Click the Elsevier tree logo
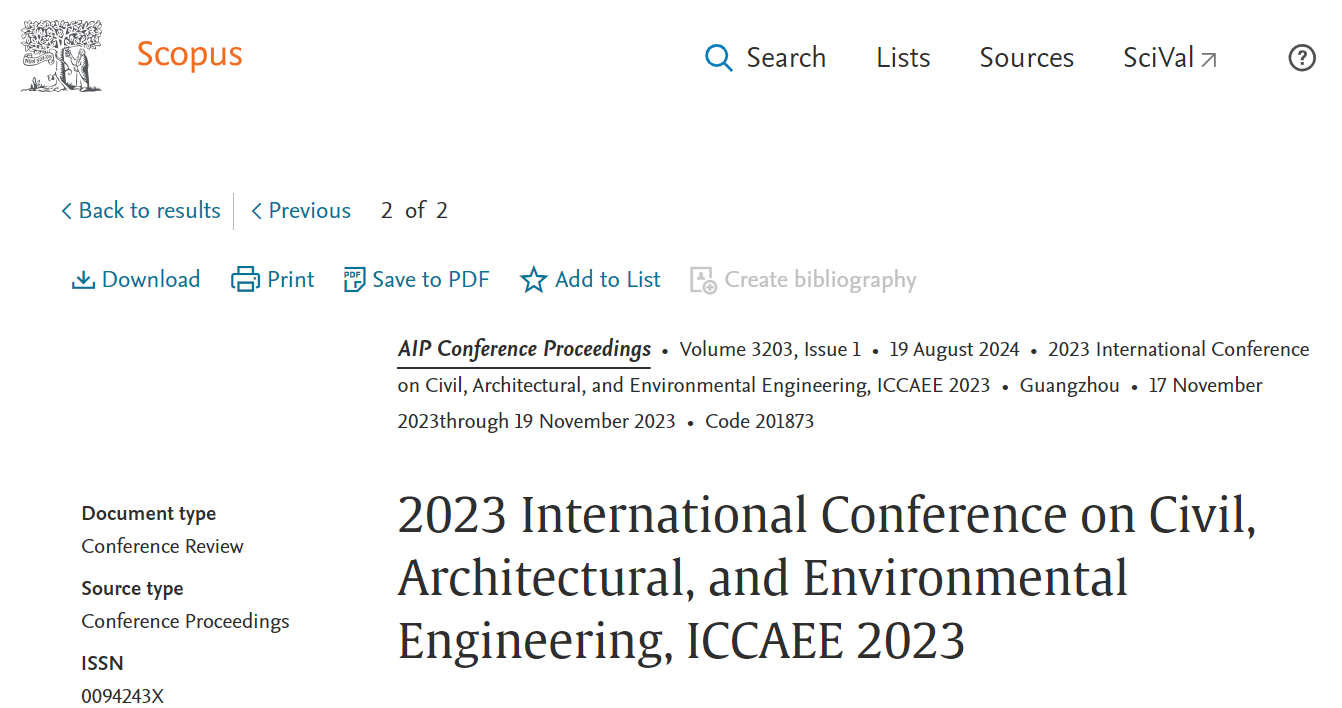Viewport: 1342px width, 708px height. [x=61, y=56]
